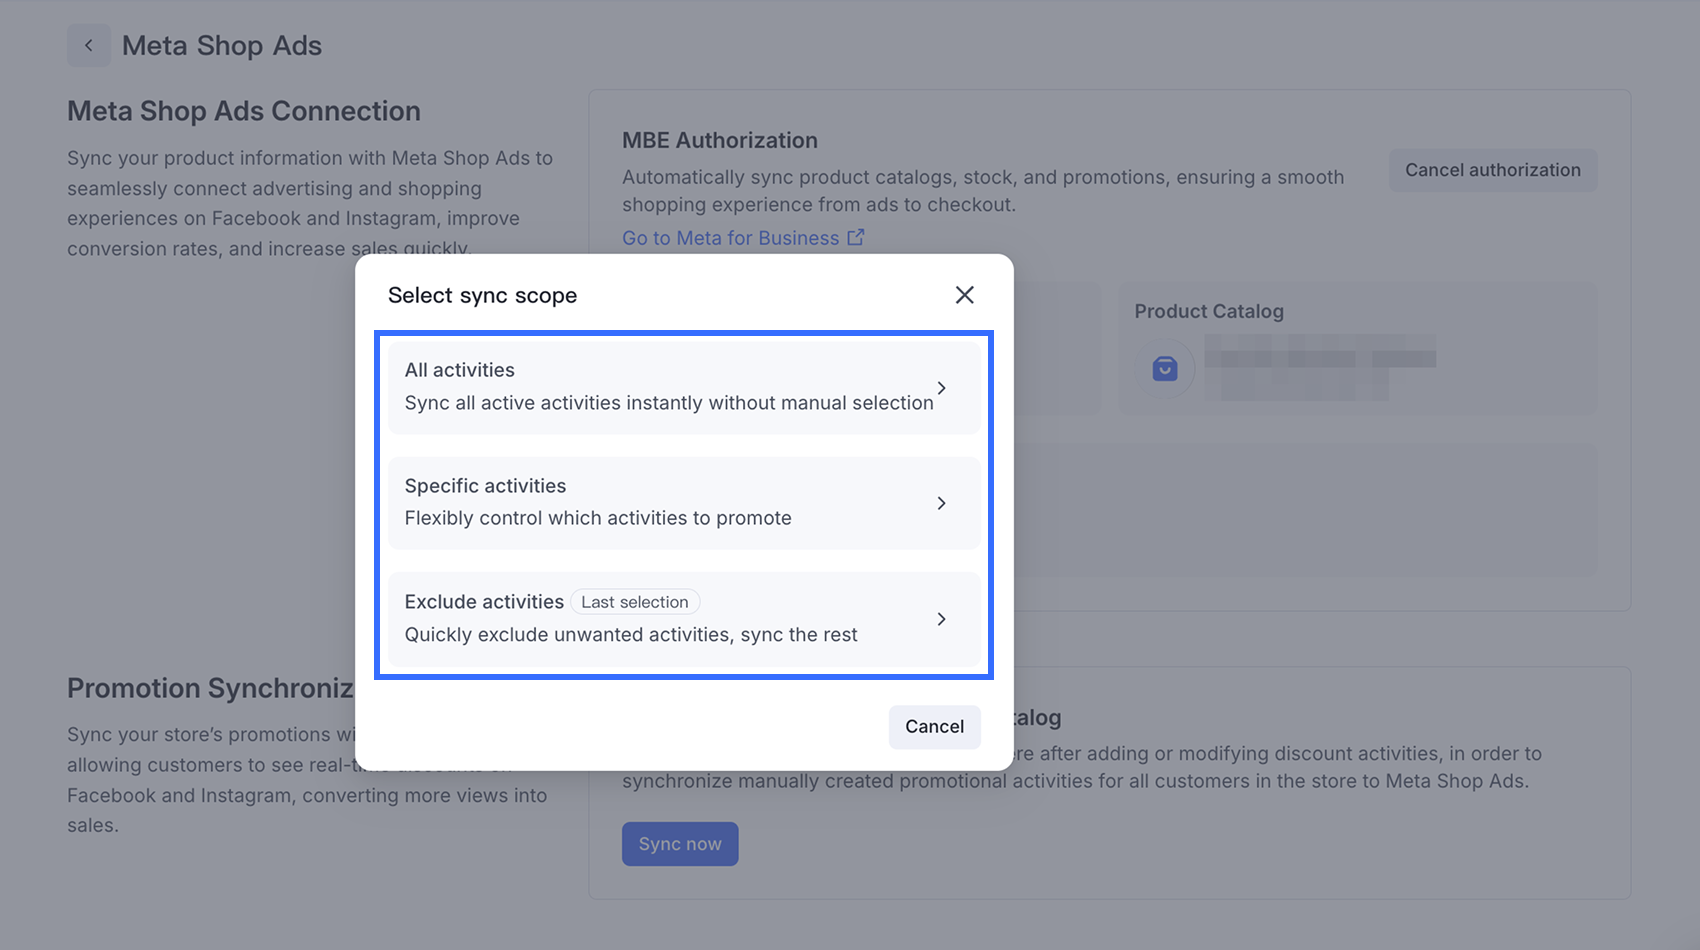The width and height of the screenshot is (1700, 950).
Task: Click 'Flexibly control which activities to promote' text
Action: [x=598, y=518]
